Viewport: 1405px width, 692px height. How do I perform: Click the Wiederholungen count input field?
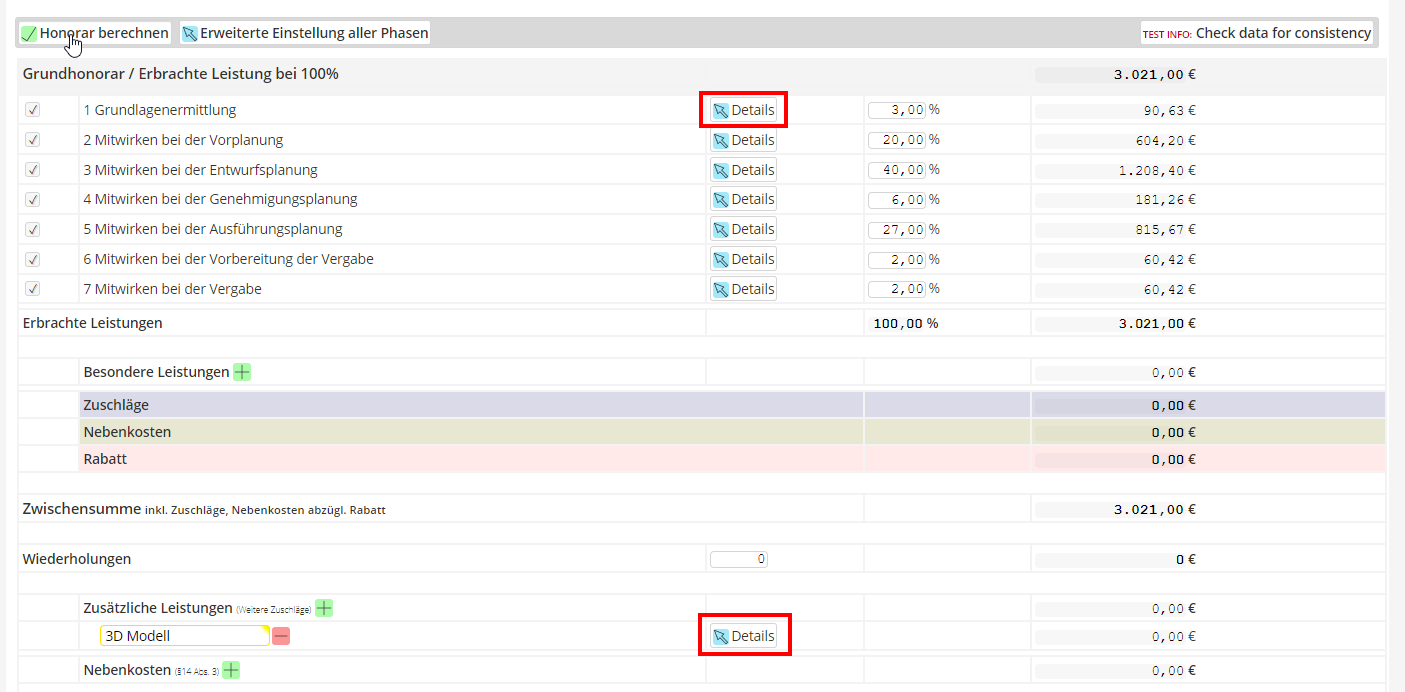click(x=738, y=559)
